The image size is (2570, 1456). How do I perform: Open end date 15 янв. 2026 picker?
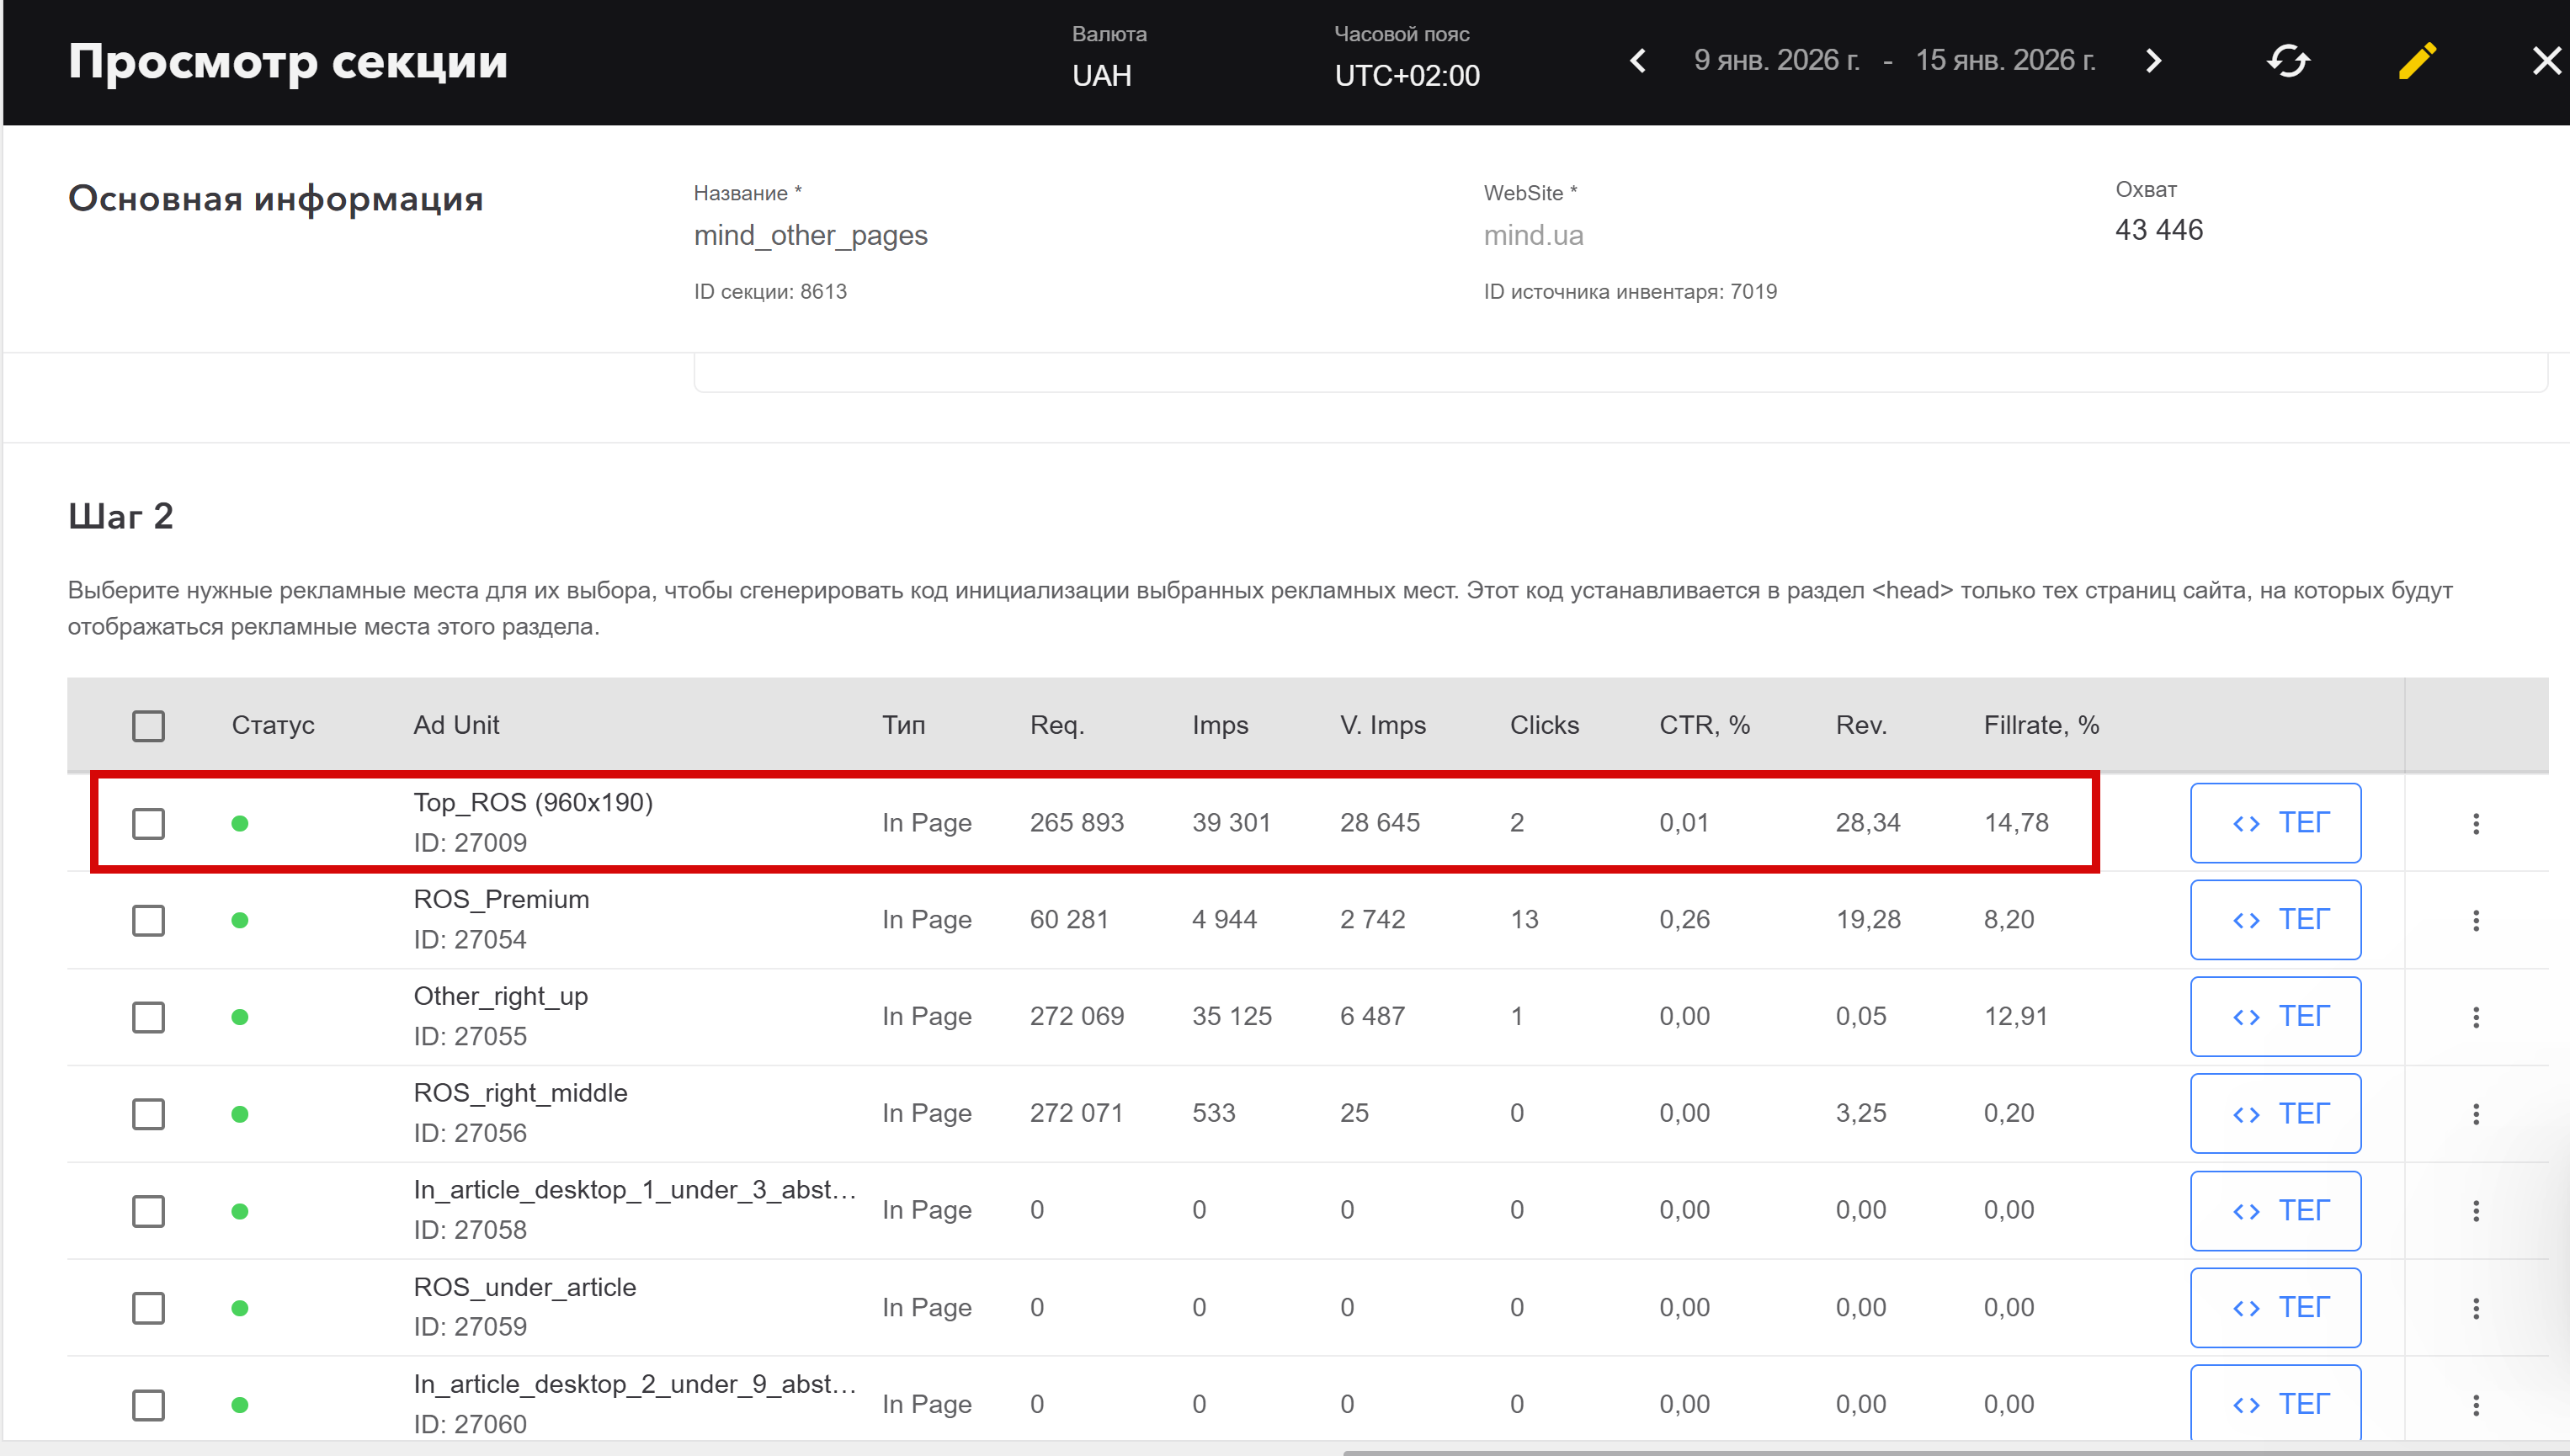(2004, 61)
